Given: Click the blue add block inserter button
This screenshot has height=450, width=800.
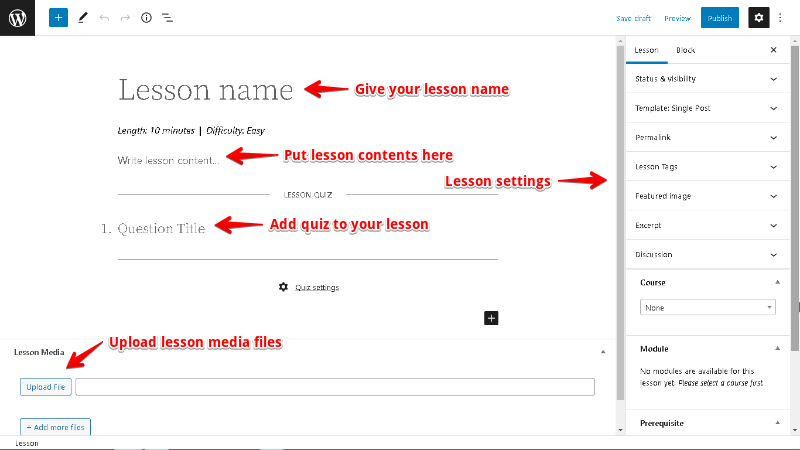Looking at the screenshot, I should pyautogui.click(x=58, y=18).
